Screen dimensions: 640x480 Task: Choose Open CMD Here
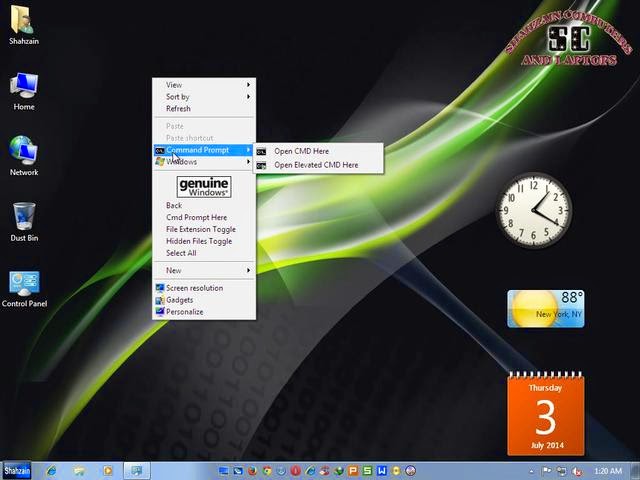[318, 151]
